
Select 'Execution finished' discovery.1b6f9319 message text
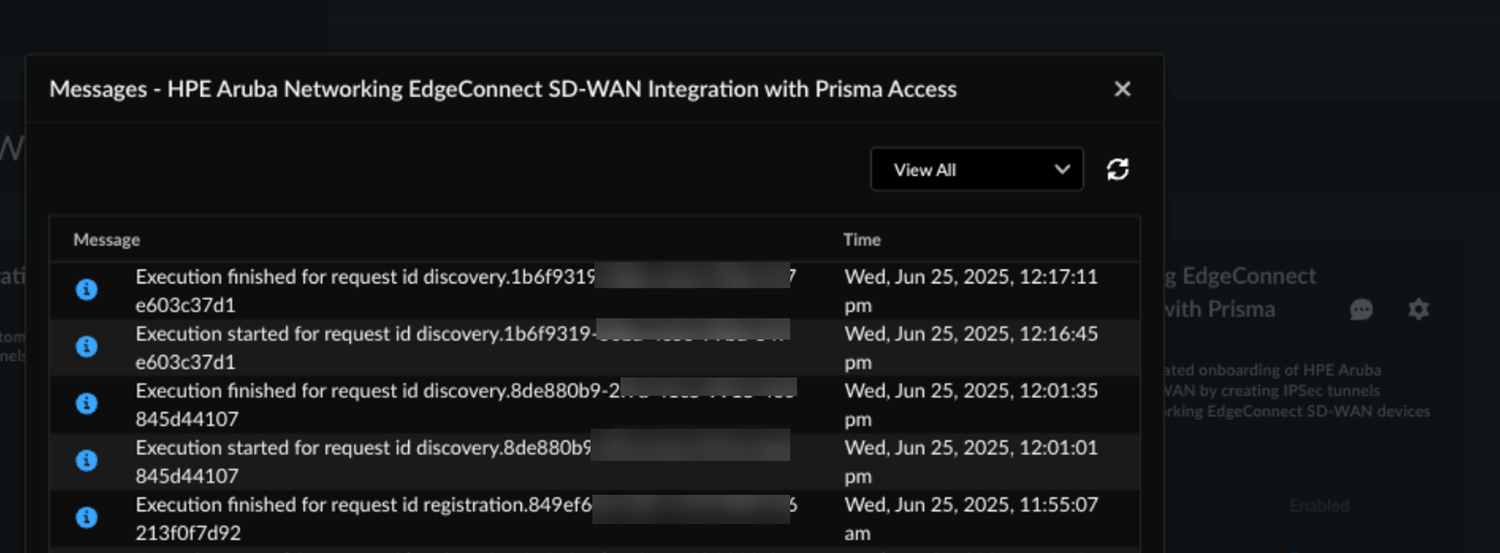click(365, 277)
